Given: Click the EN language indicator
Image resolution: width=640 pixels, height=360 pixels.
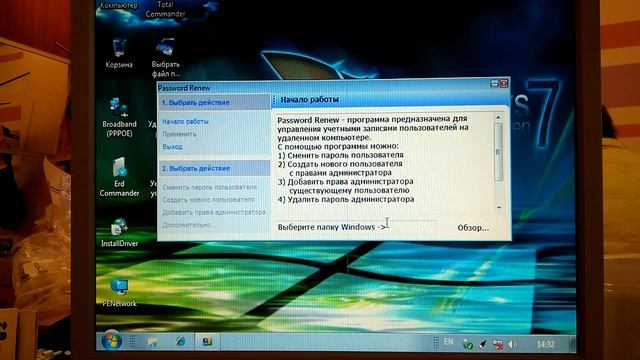Looking at the screenshot, I should [x=448, y=342].
